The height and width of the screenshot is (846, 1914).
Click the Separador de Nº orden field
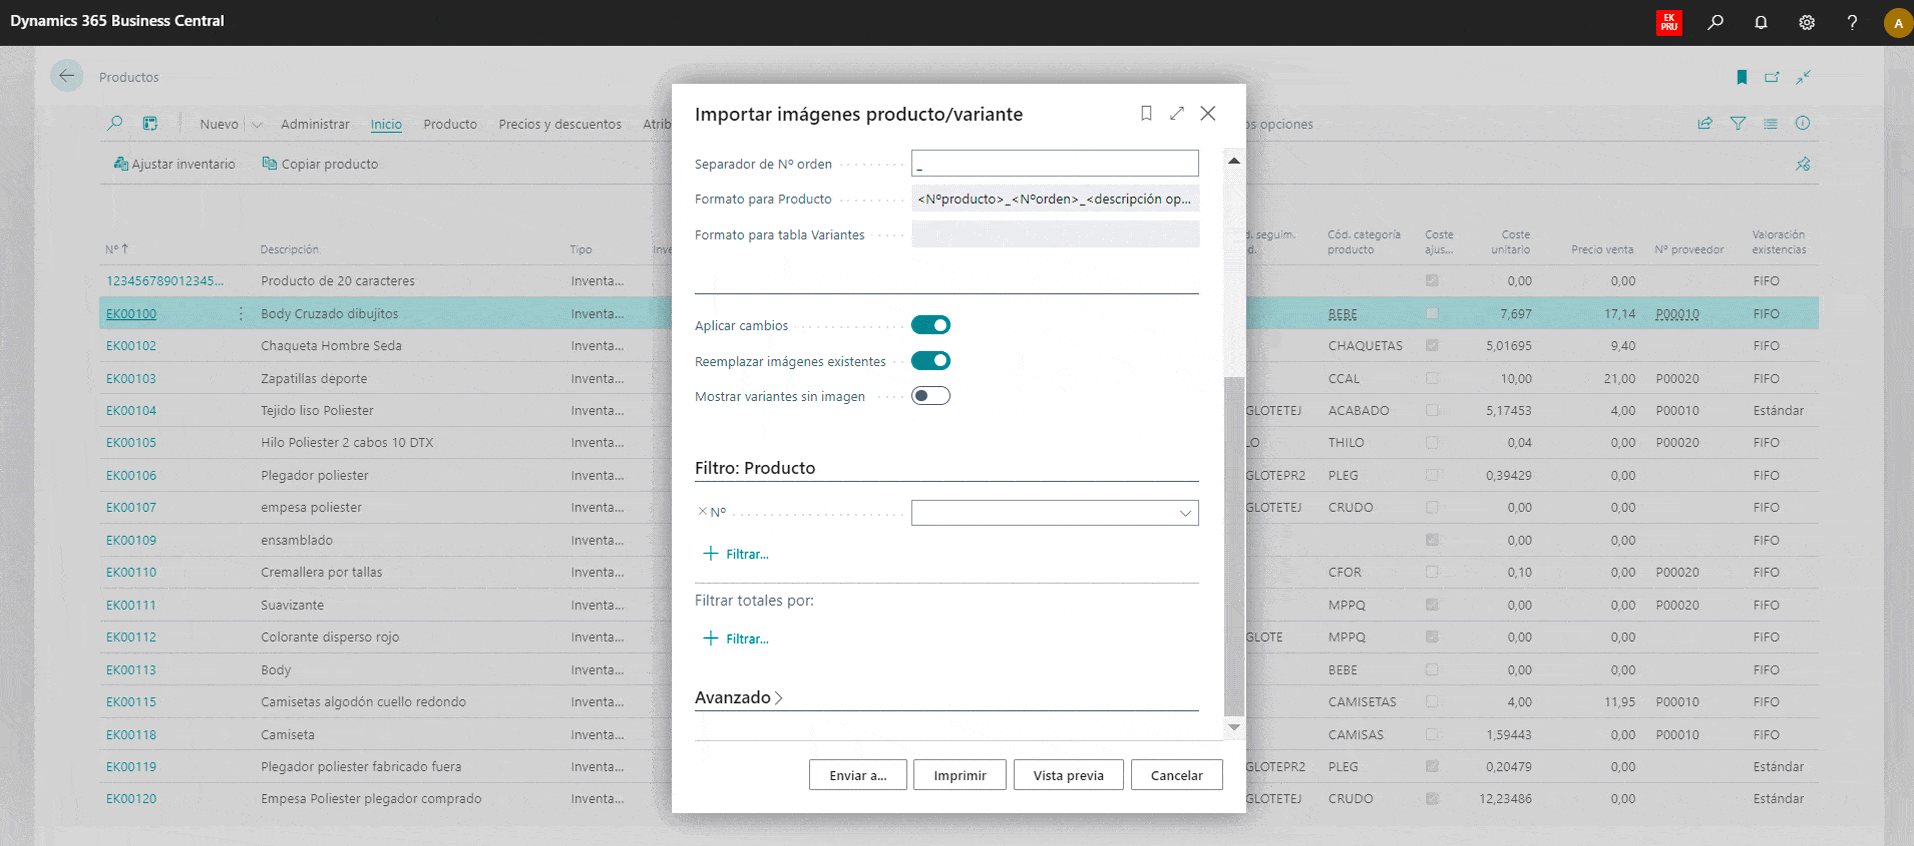1054,164
